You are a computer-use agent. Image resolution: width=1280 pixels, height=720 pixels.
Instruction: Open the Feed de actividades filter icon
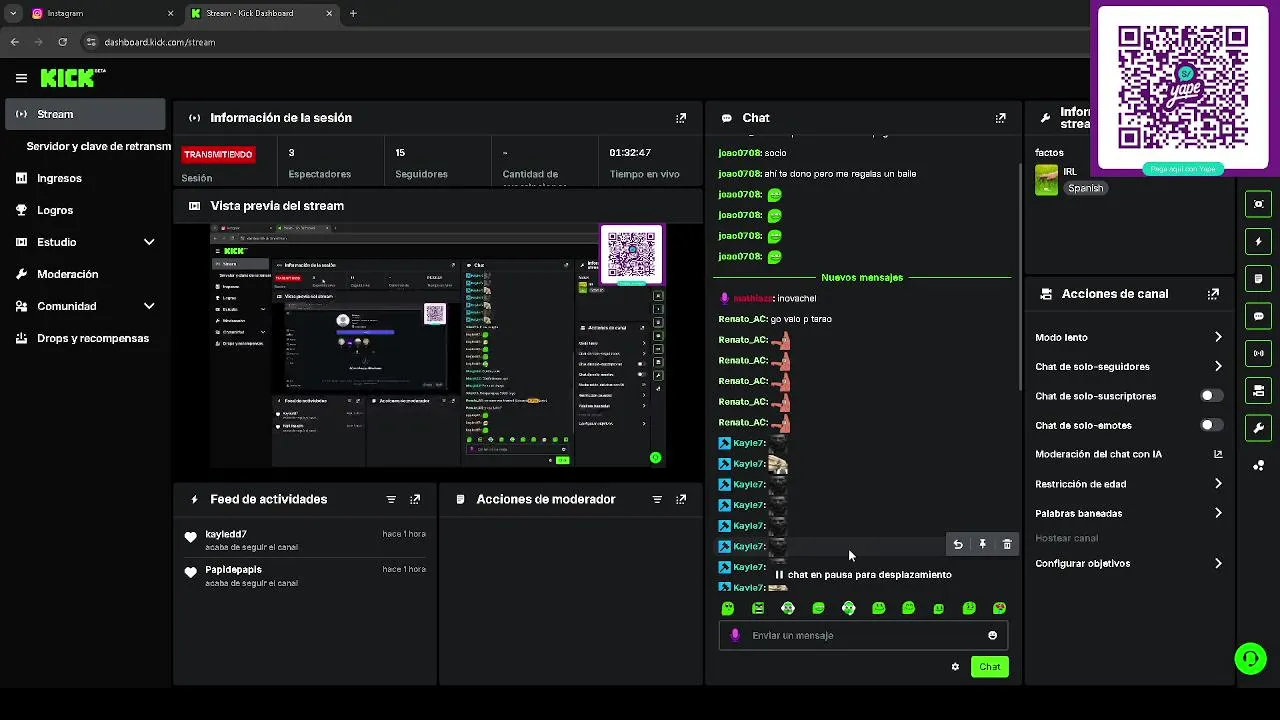coord(391,499)
